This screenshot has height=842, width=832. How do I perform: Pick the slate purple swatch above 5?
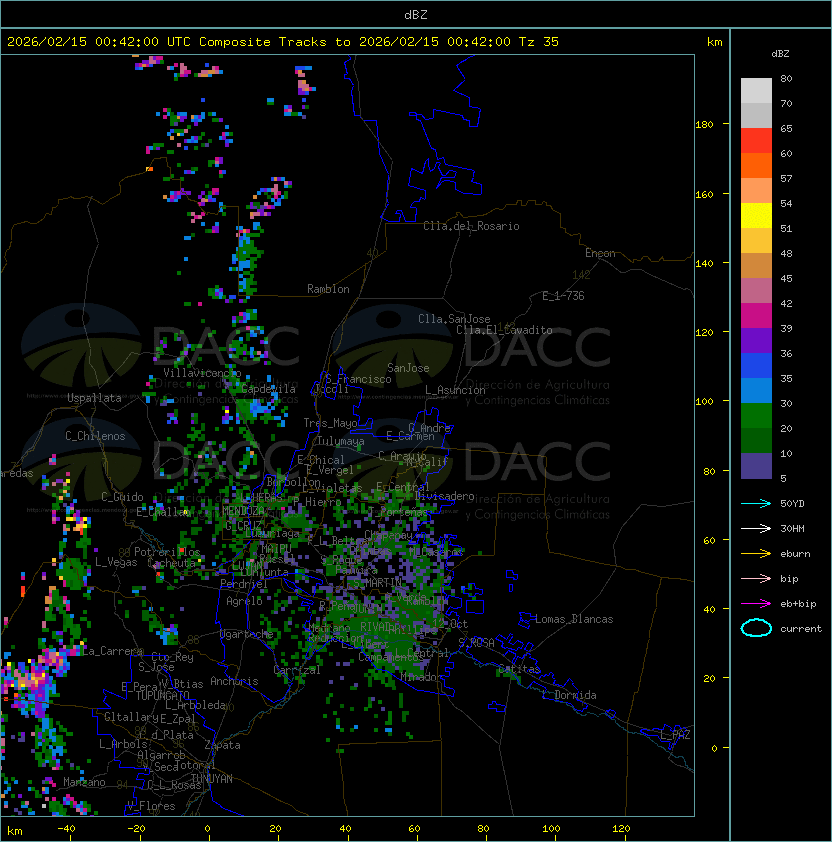756,466
